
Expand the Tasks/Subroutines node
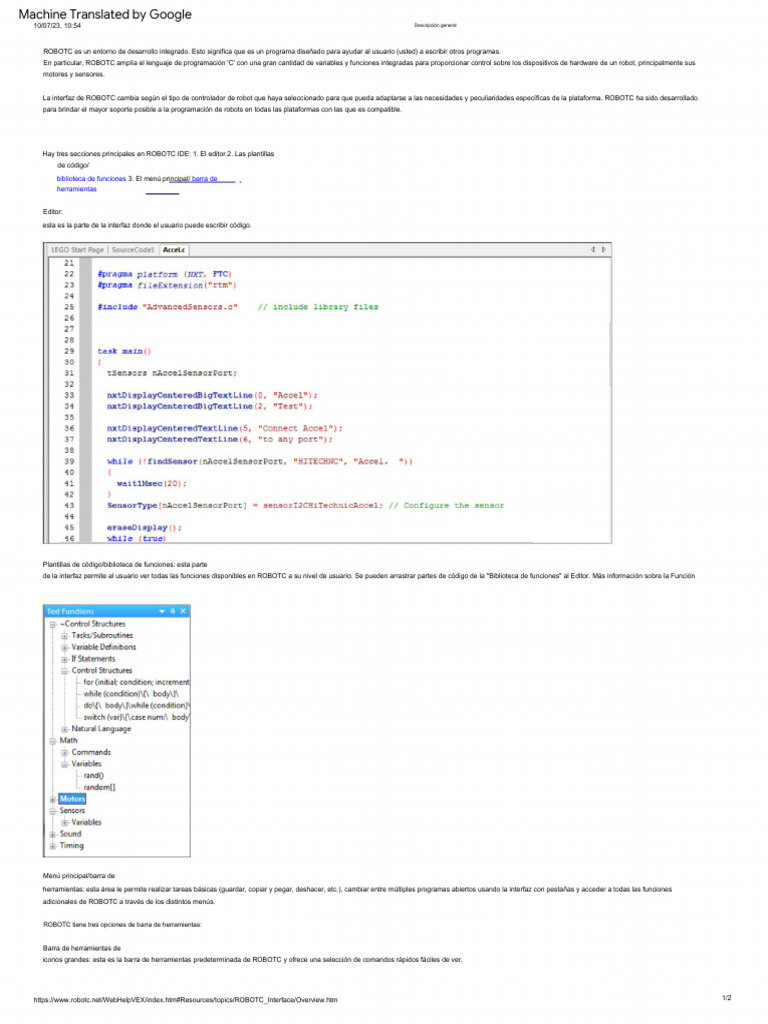point(65,636)
